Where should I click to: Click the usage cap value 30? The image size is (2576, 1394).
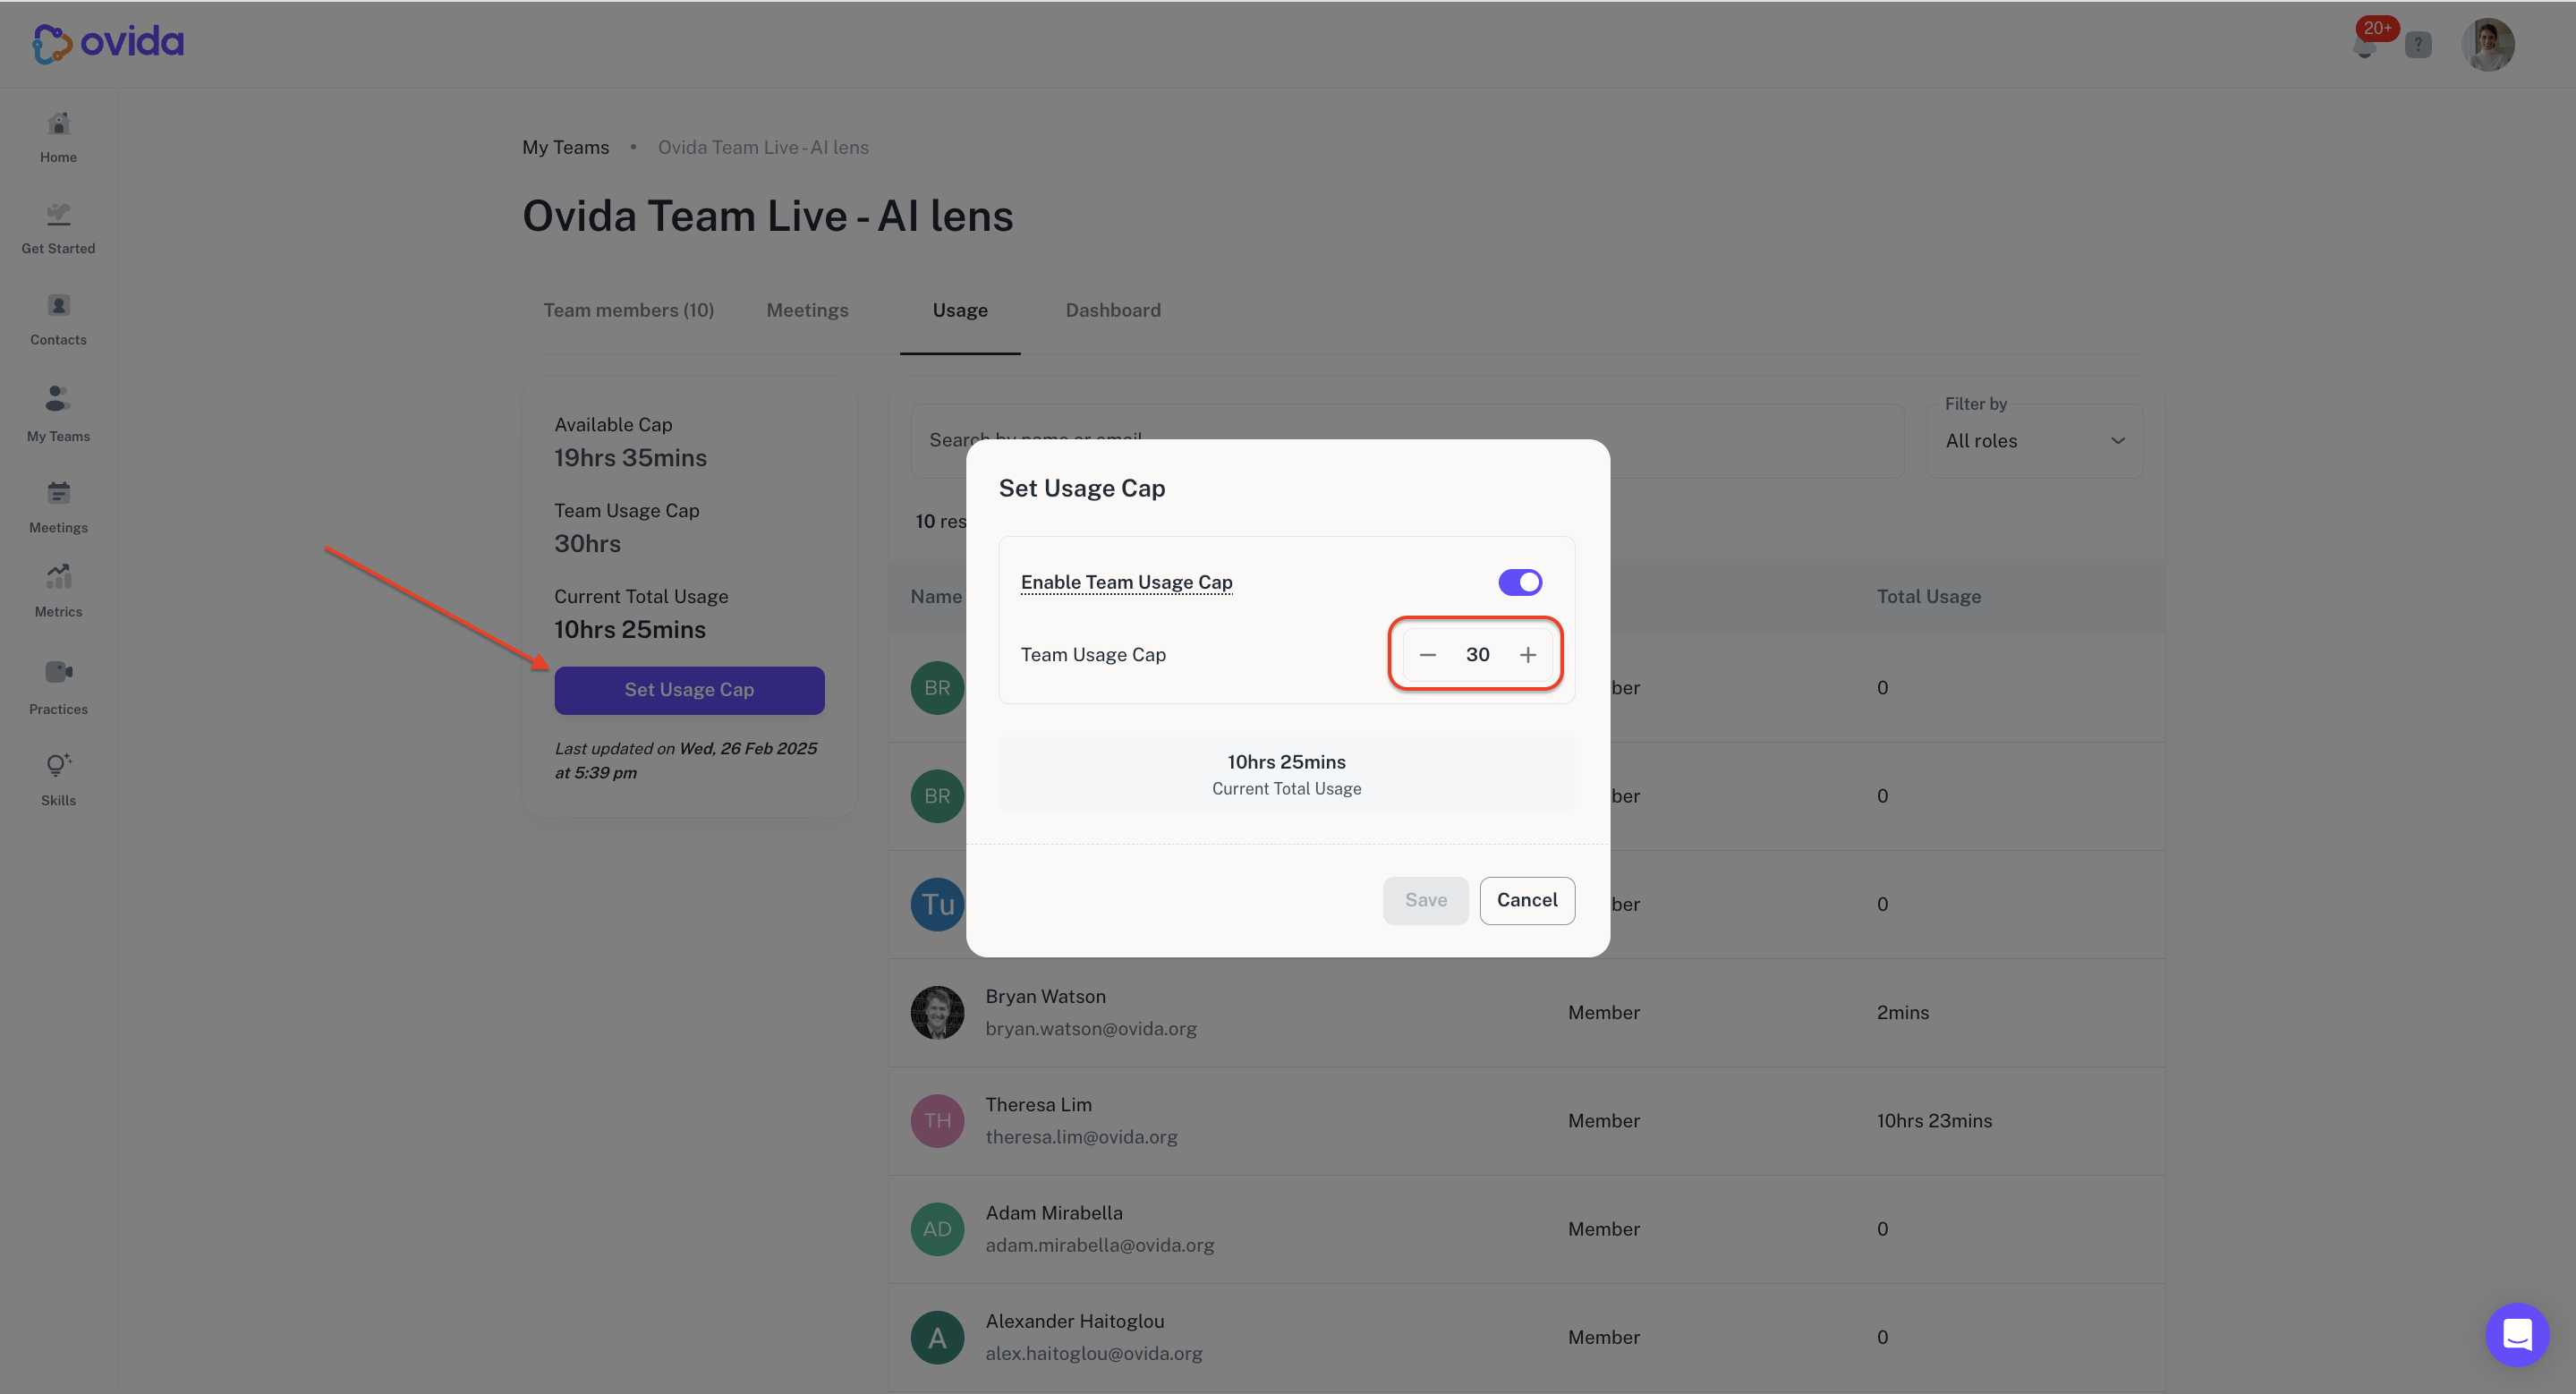pos(1478,655)
